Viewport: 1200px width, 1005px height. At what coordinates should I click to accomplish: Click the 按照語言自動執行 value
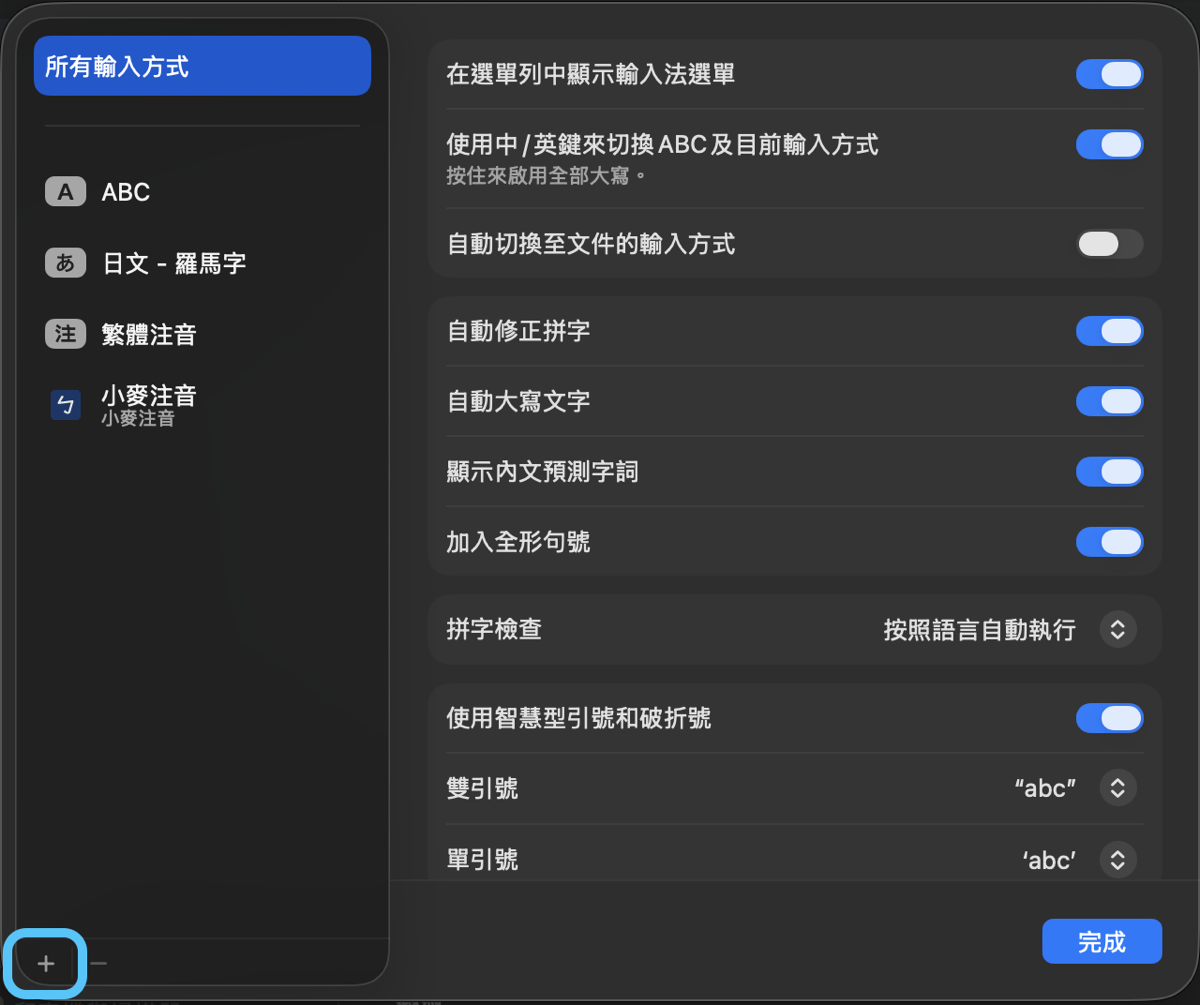[x=980, y=630]
